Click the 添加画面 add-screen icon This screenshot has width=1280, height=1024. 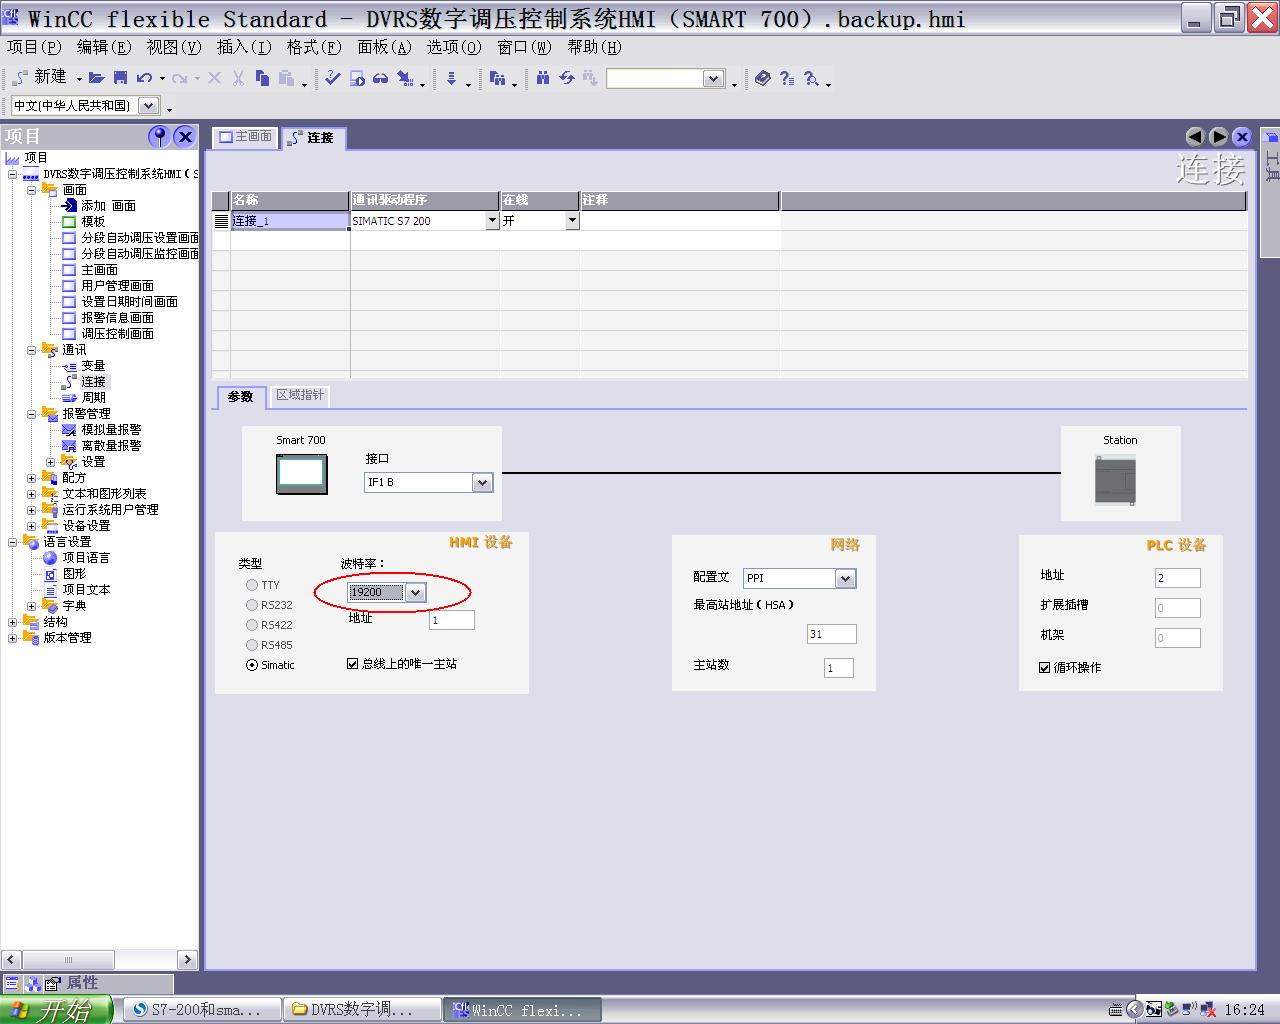point(69,205)
